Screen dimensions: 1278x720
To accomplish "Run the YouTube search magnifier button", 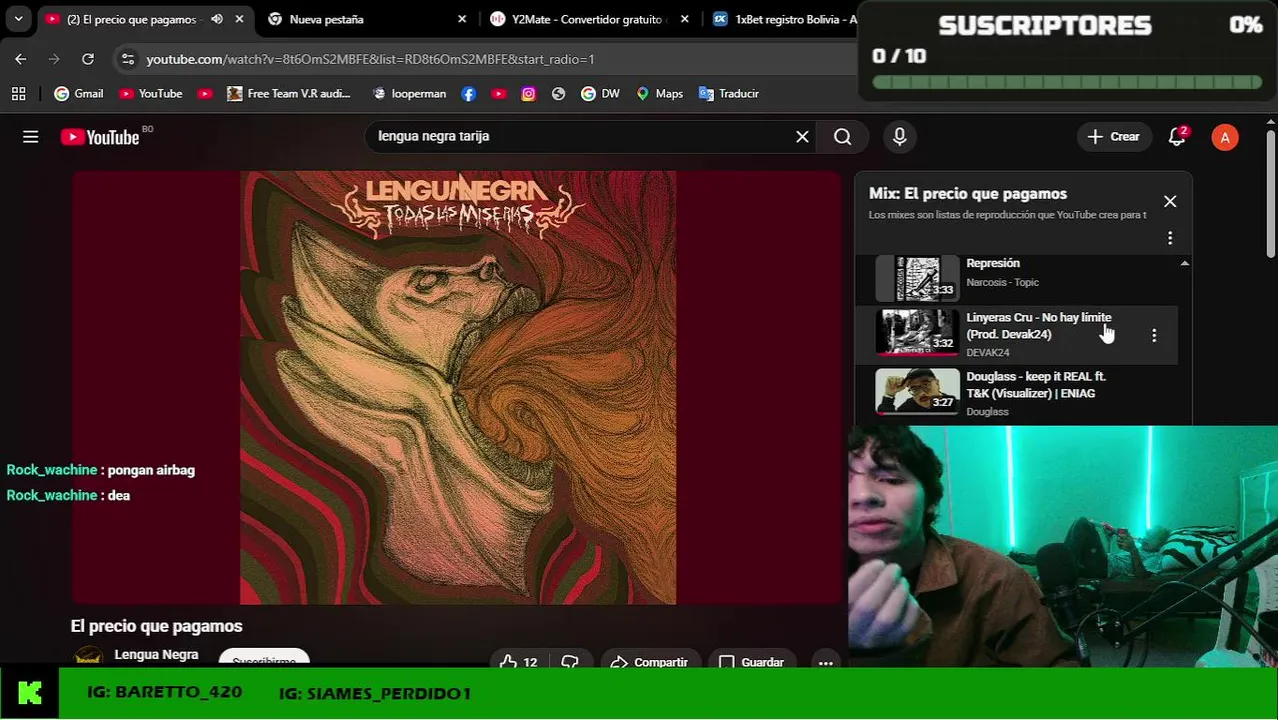I will pos(843,137).
